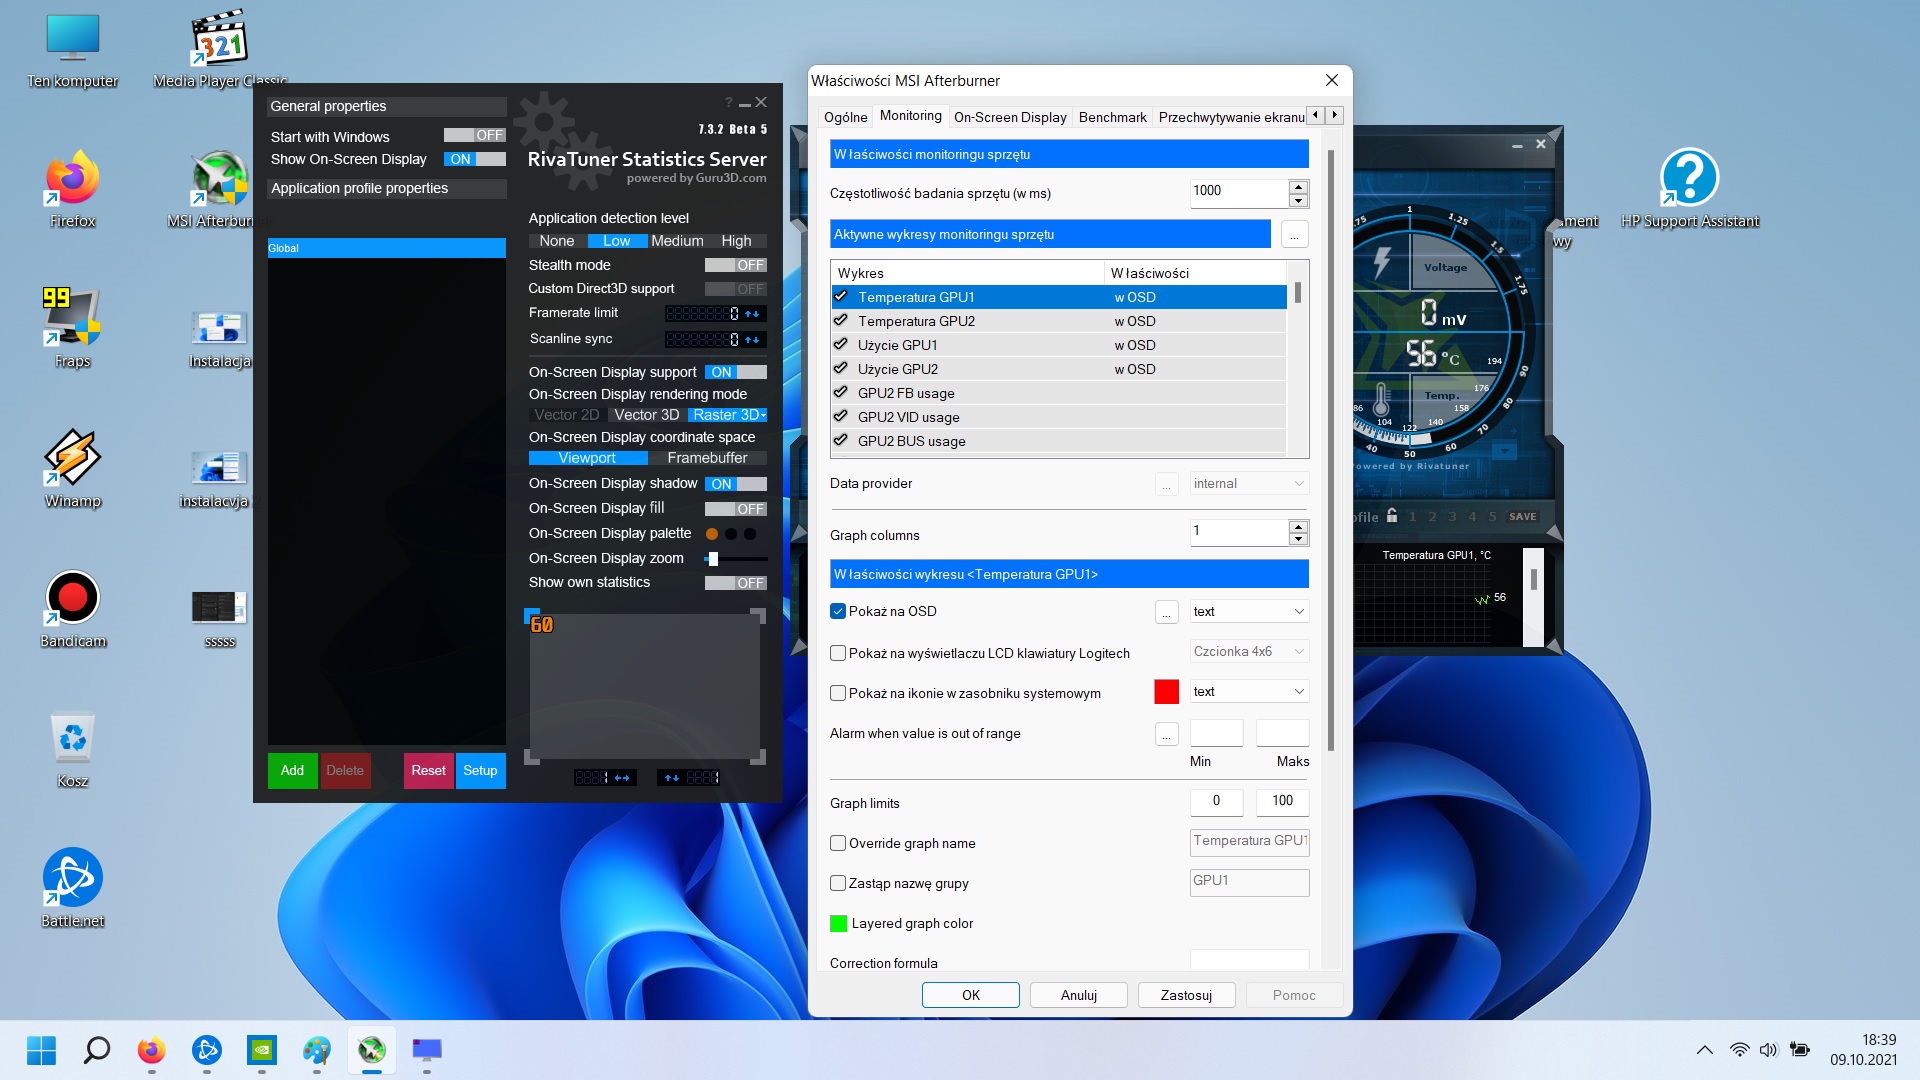The width and height of the screenshot is (1920, 1080).
Task: Open Battle.net taskbar icon
Action: point(207,1050)
